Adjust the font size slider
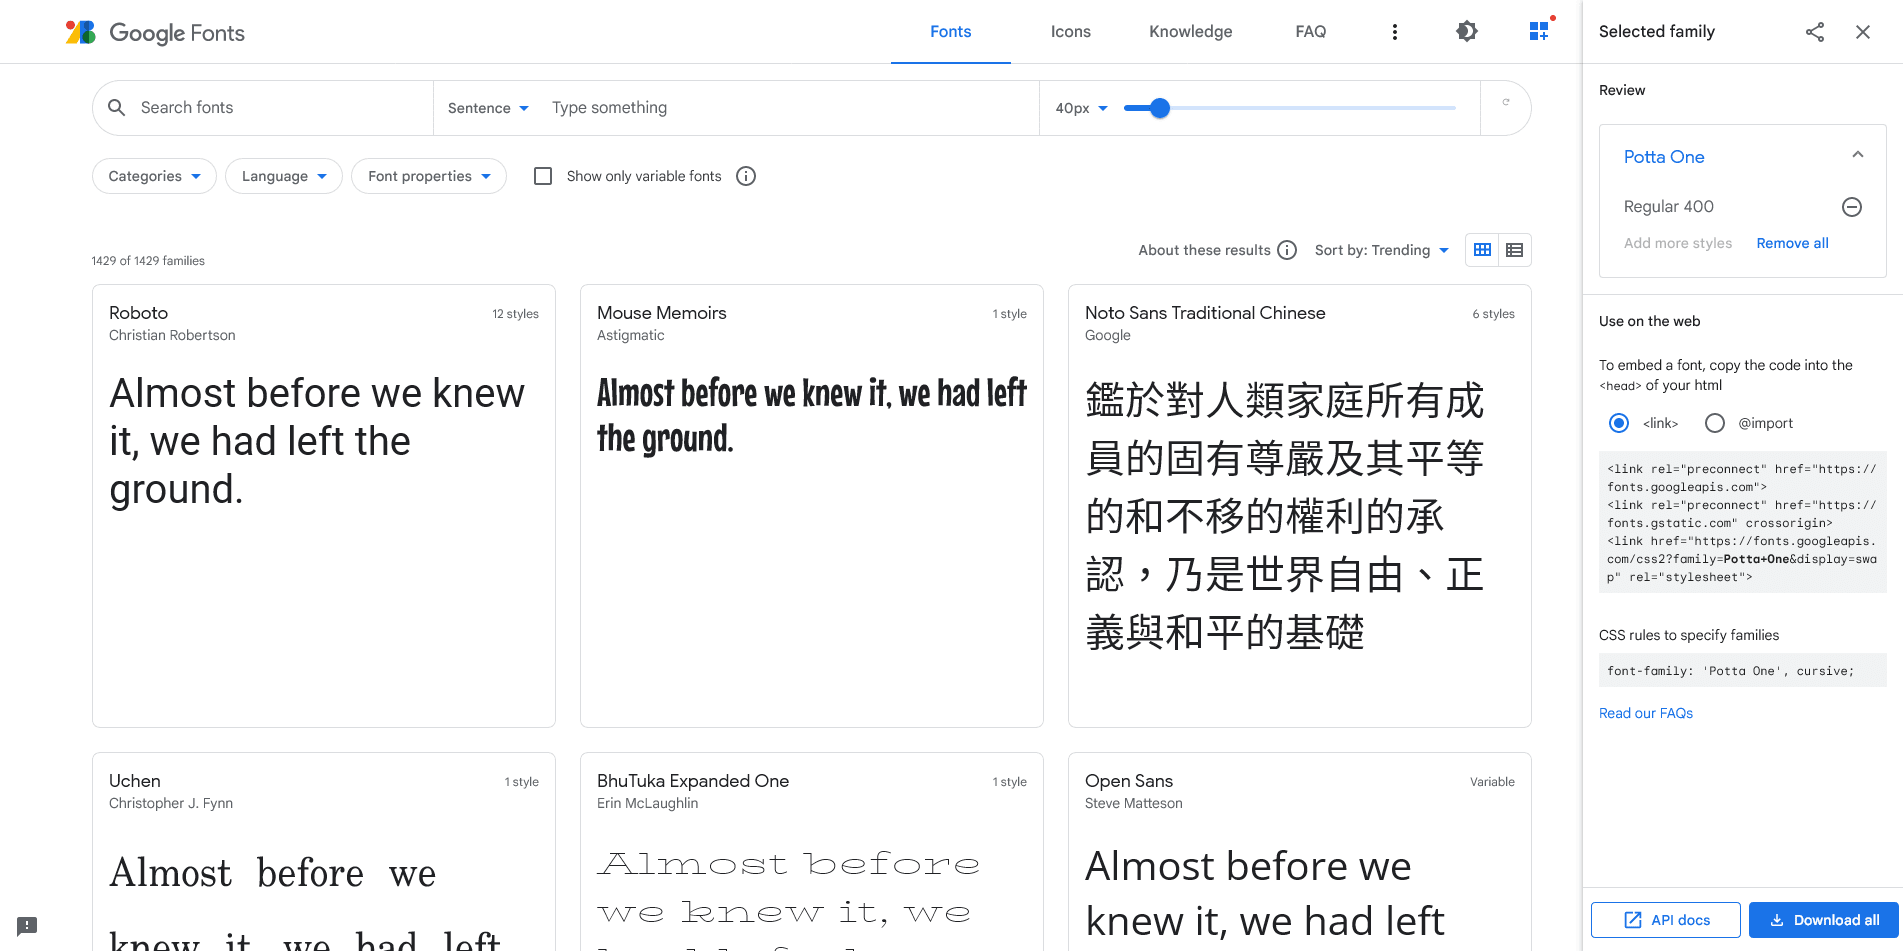The height and width of the screenshot is (951, 1903). [1159, 107]
